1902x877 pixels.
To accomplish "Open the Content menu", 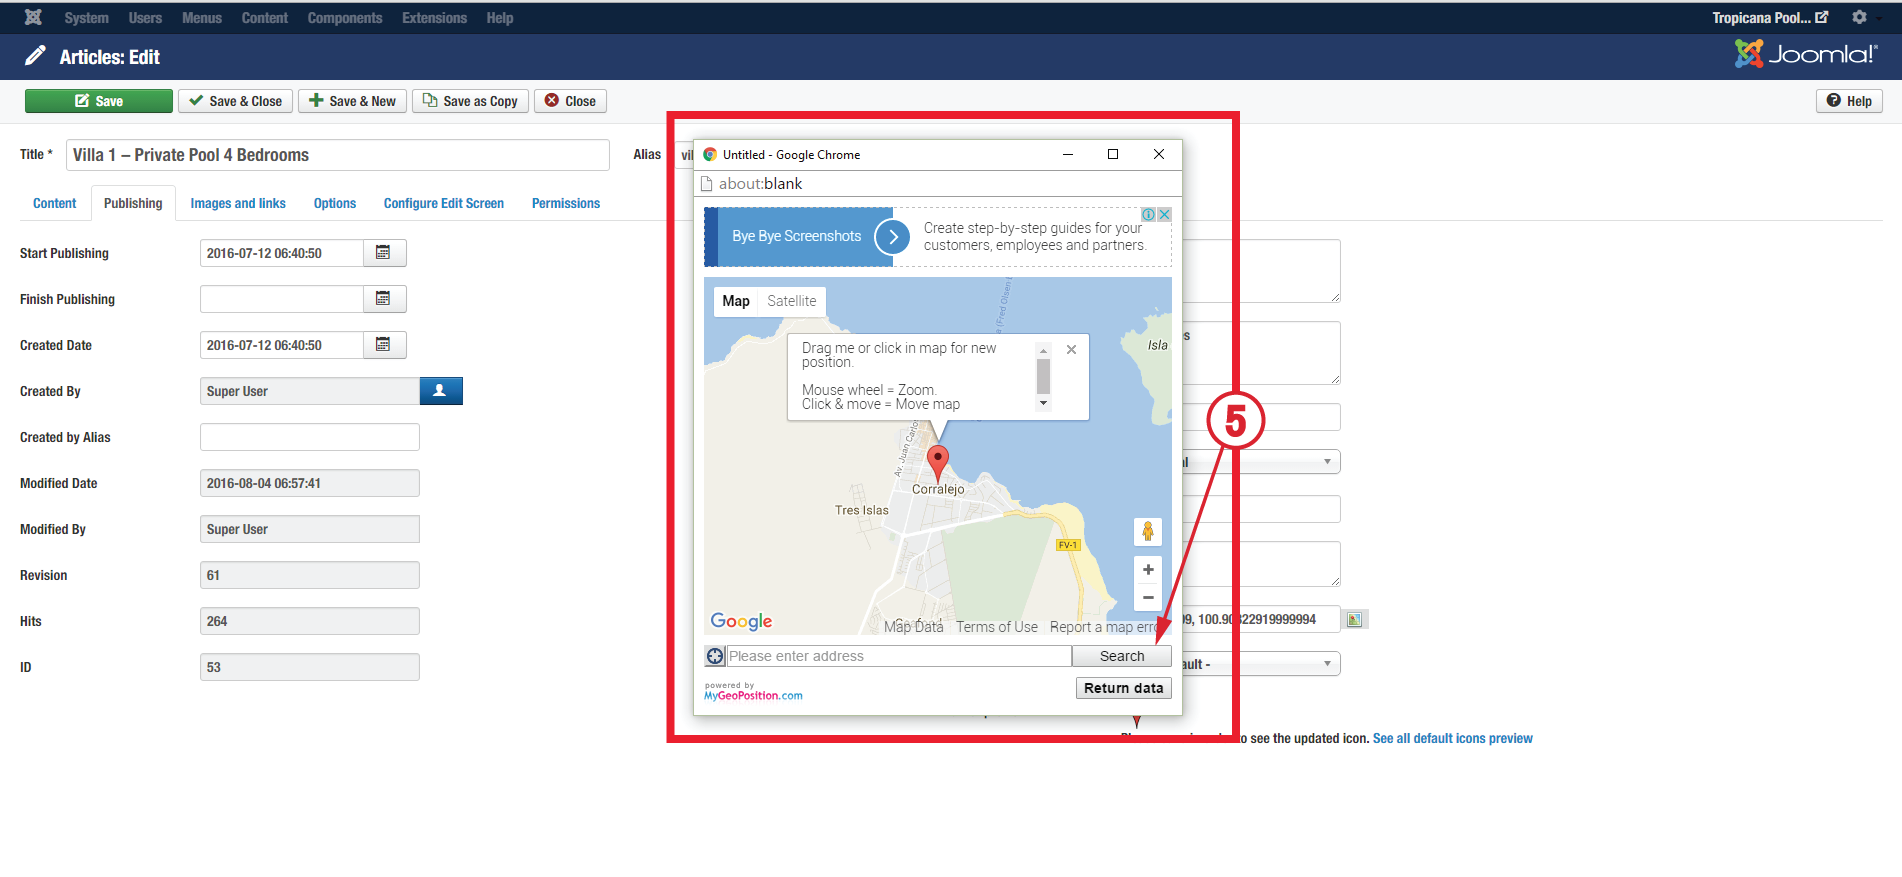I will click(x=265, y=18).
